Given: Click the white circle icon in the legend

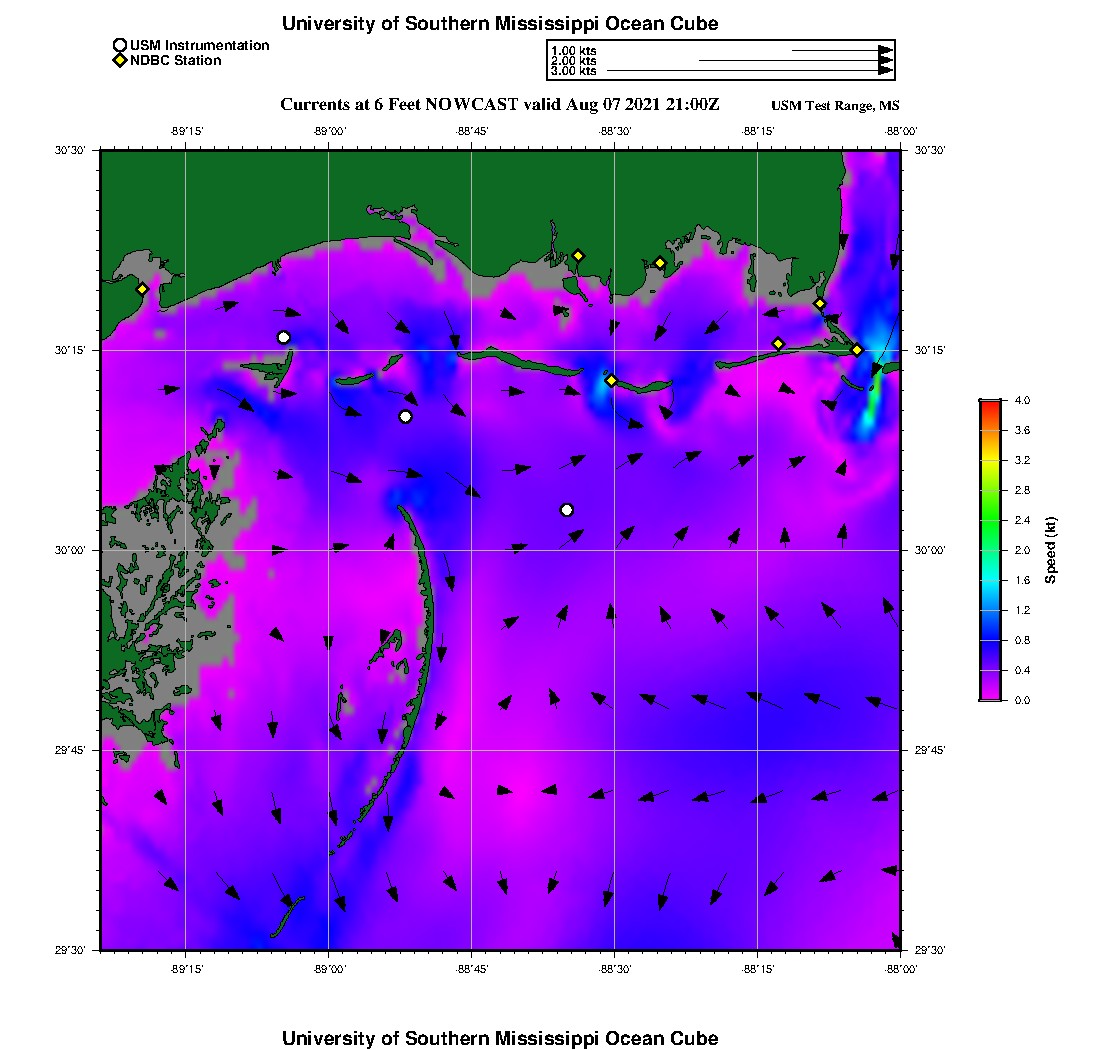Looking at the screenshot, I should click(120, 45).
